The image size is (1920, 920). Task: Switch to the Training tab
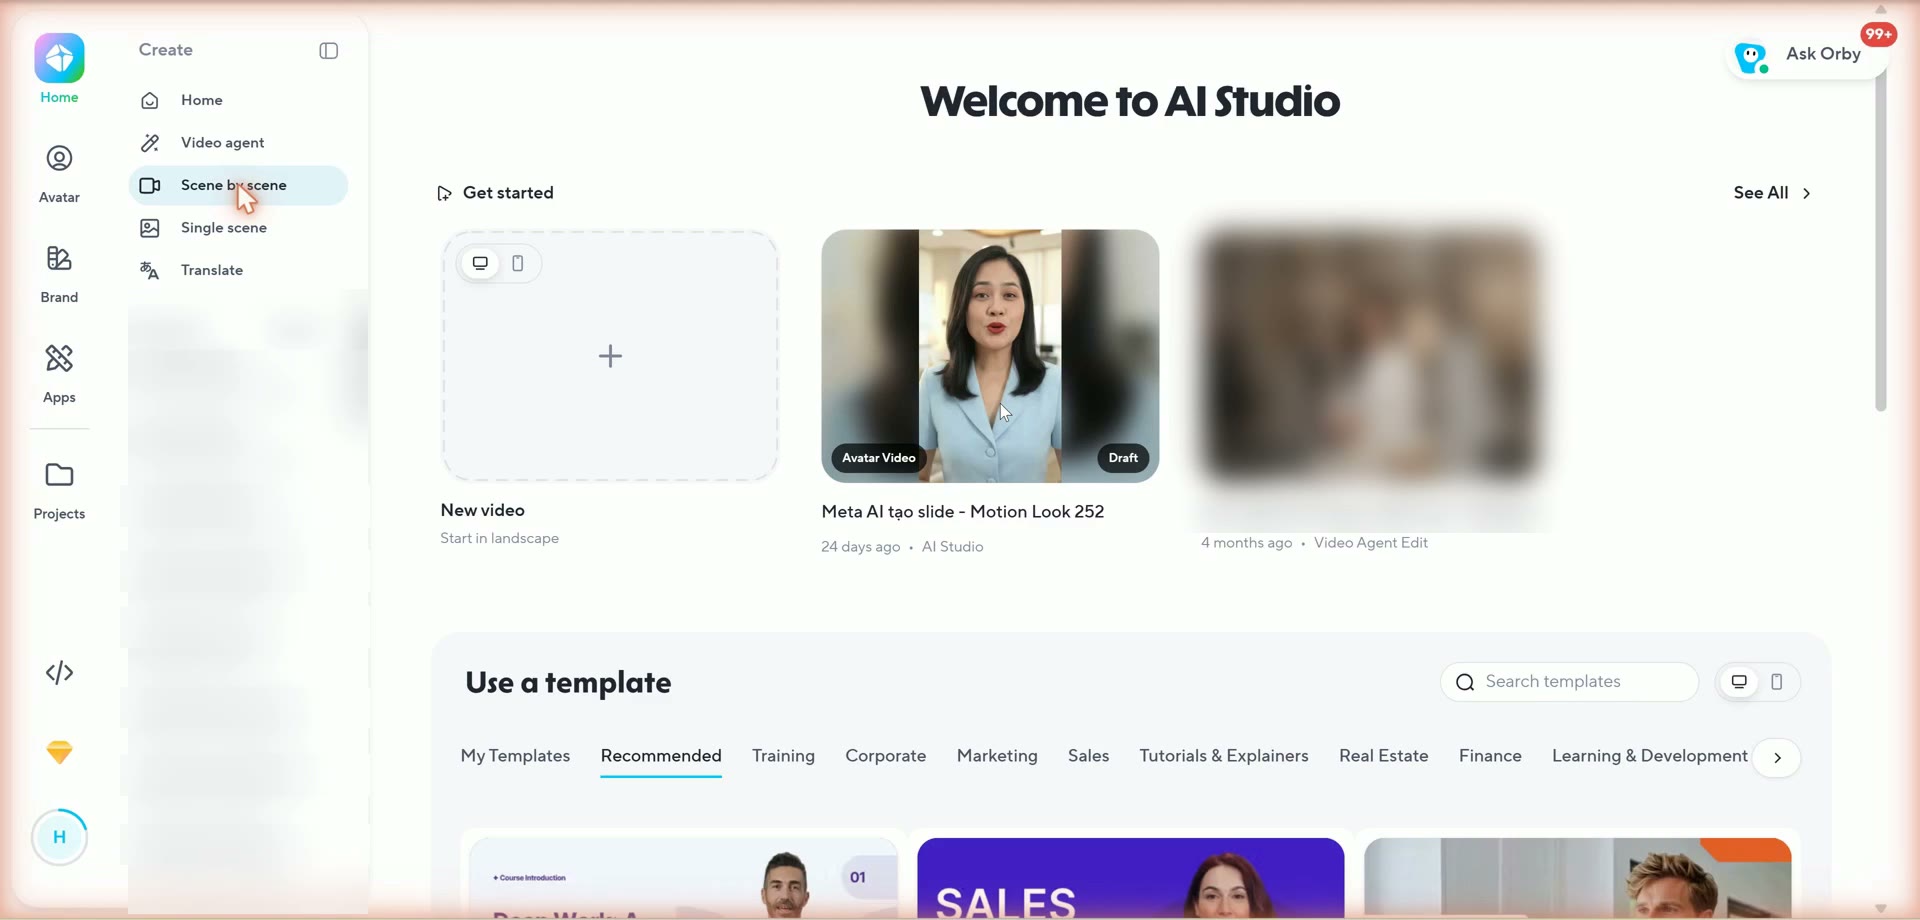[x=783, y=756]
